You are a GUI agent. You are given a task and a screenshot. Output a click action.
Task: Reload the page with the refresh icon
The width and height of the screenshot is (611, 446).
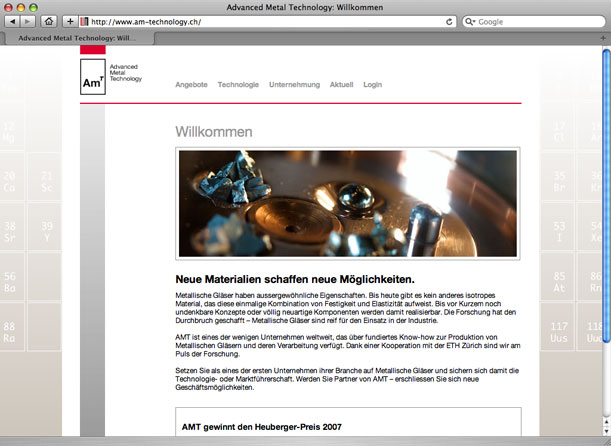pyautogui.click(x=445, y=21)
